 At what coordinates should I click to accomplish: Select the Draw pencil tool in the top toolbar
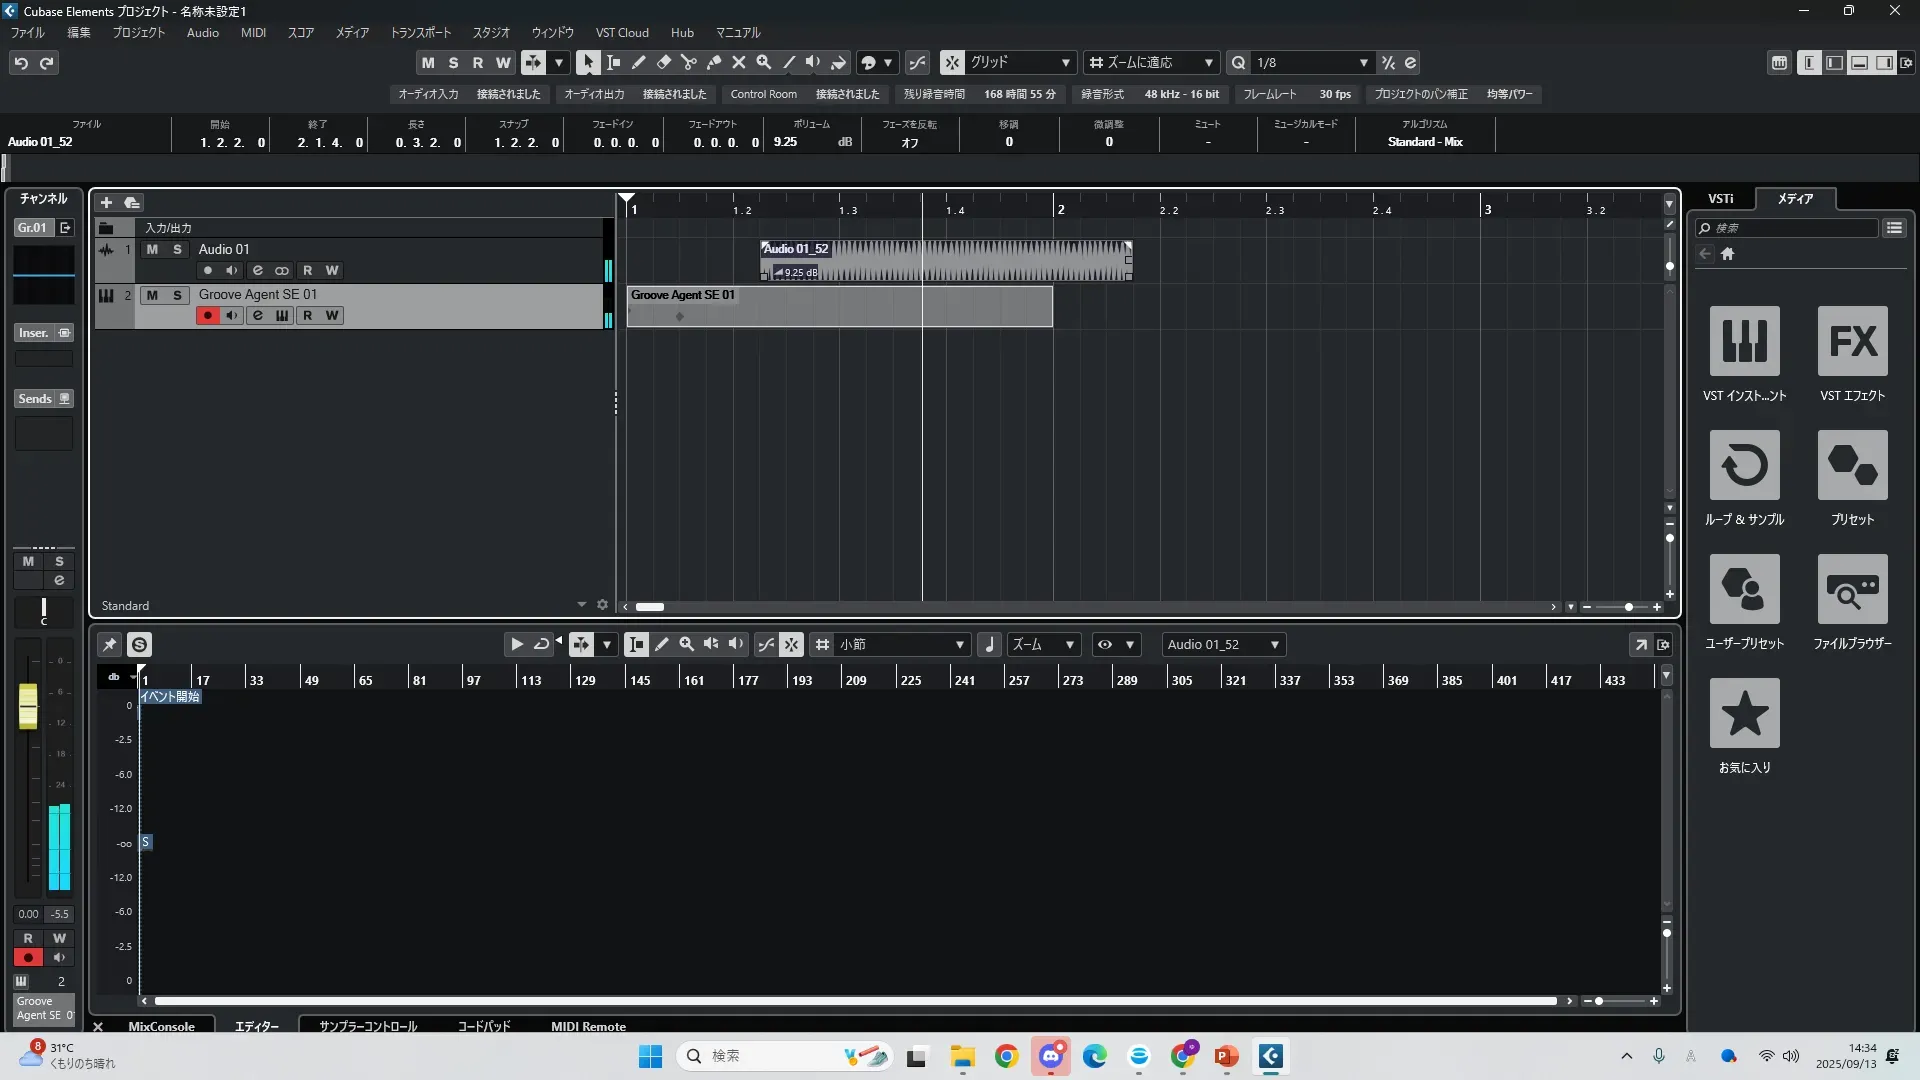(638, 63)
